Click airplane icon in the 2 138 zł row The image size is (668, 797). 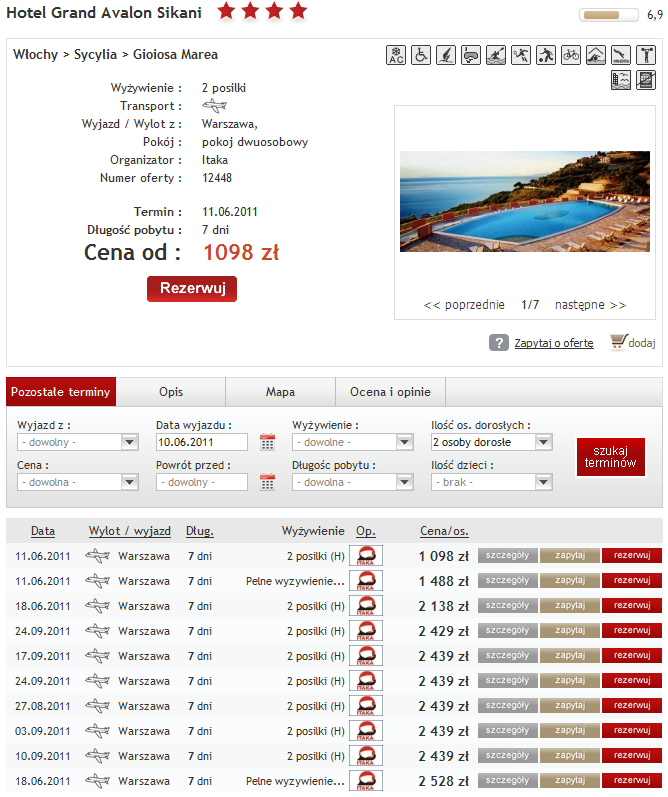[x=98, y=606]
